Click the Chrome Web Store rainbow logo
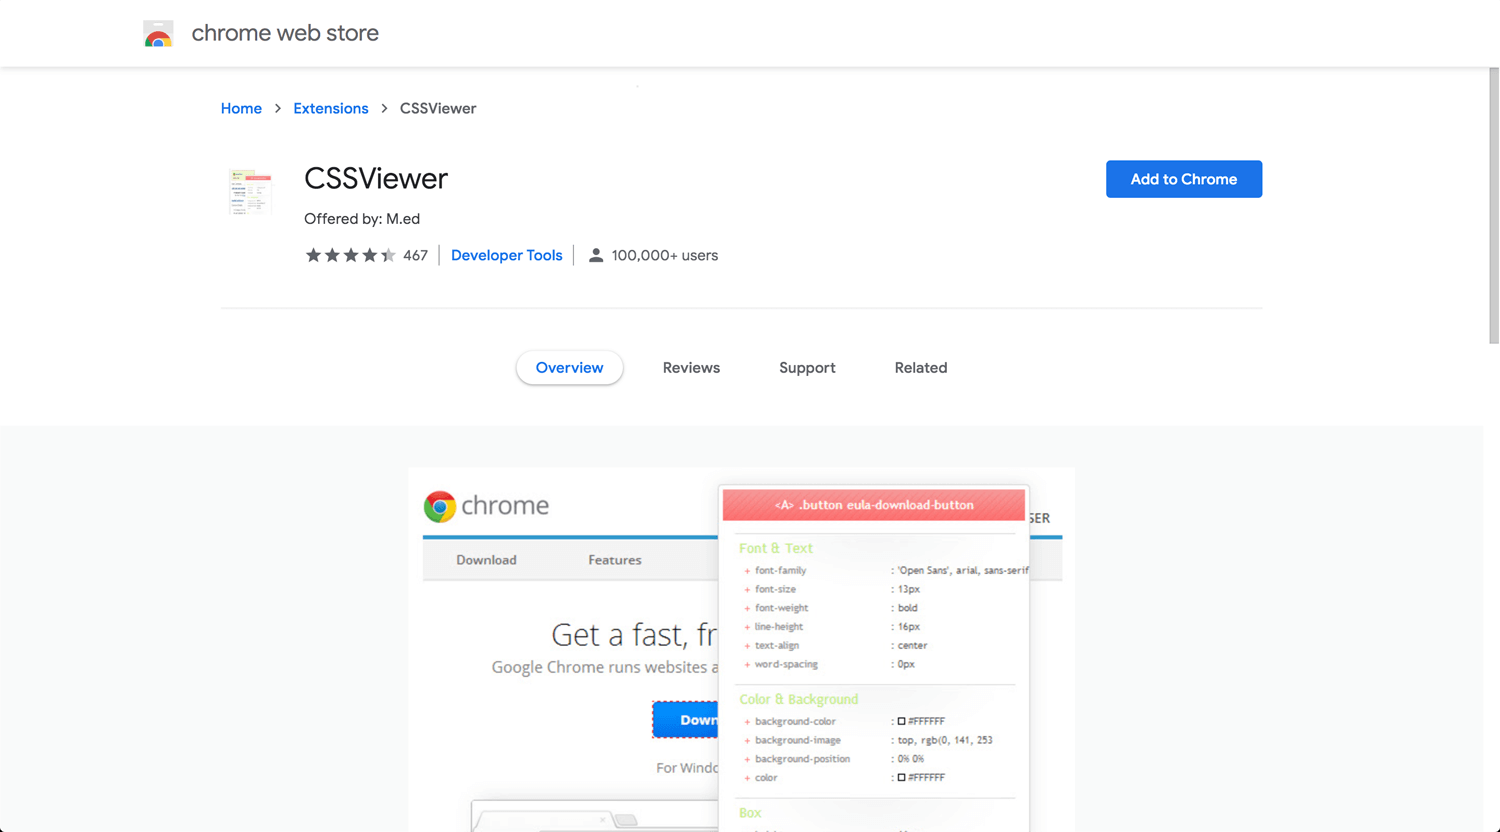The image size is (1500, 832). click(158, 34)
